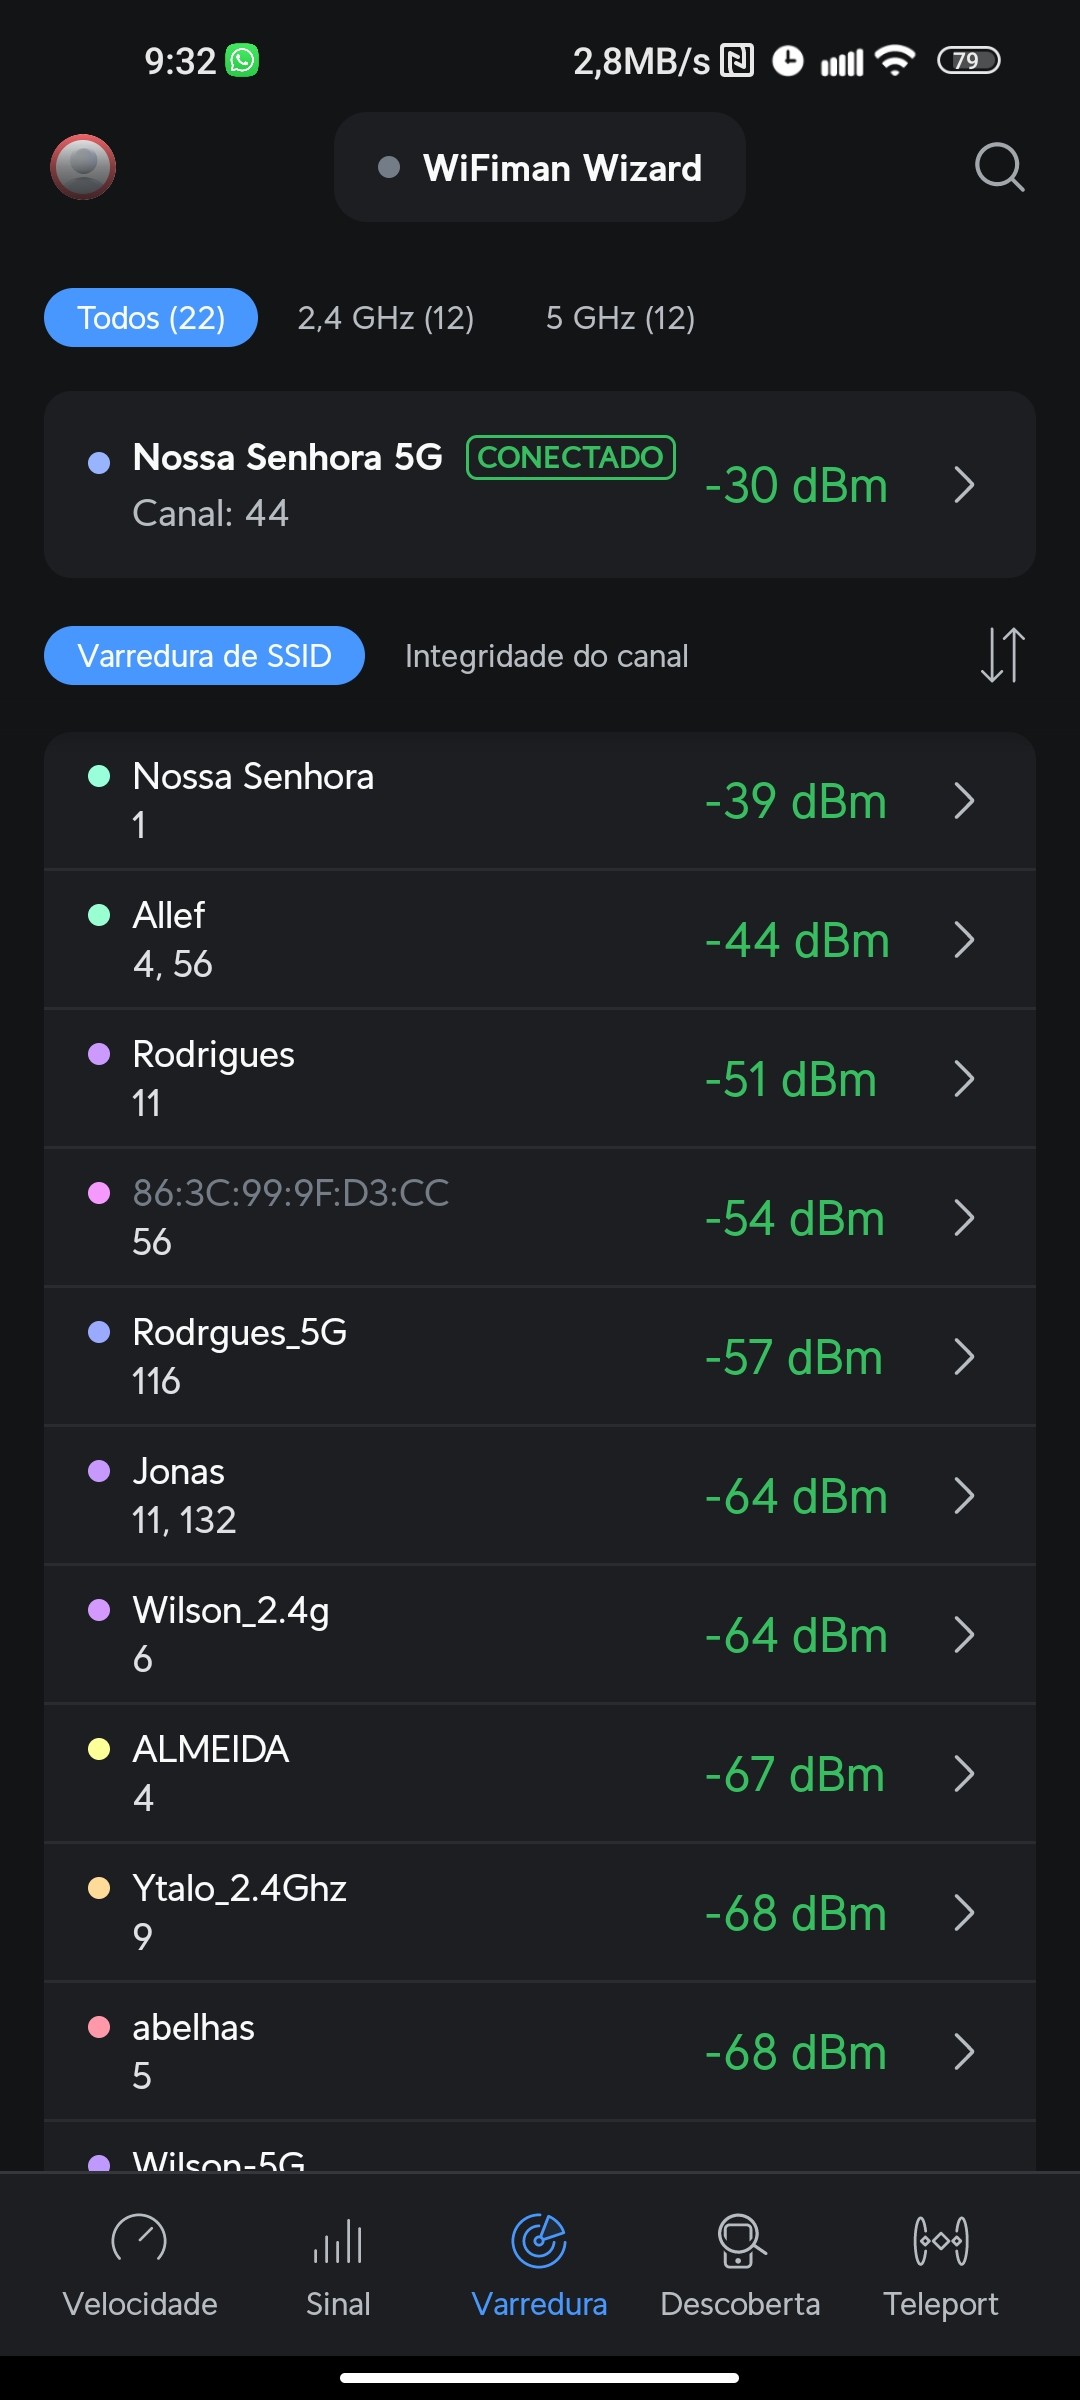Tap the sort order arrows icon

1002,655
